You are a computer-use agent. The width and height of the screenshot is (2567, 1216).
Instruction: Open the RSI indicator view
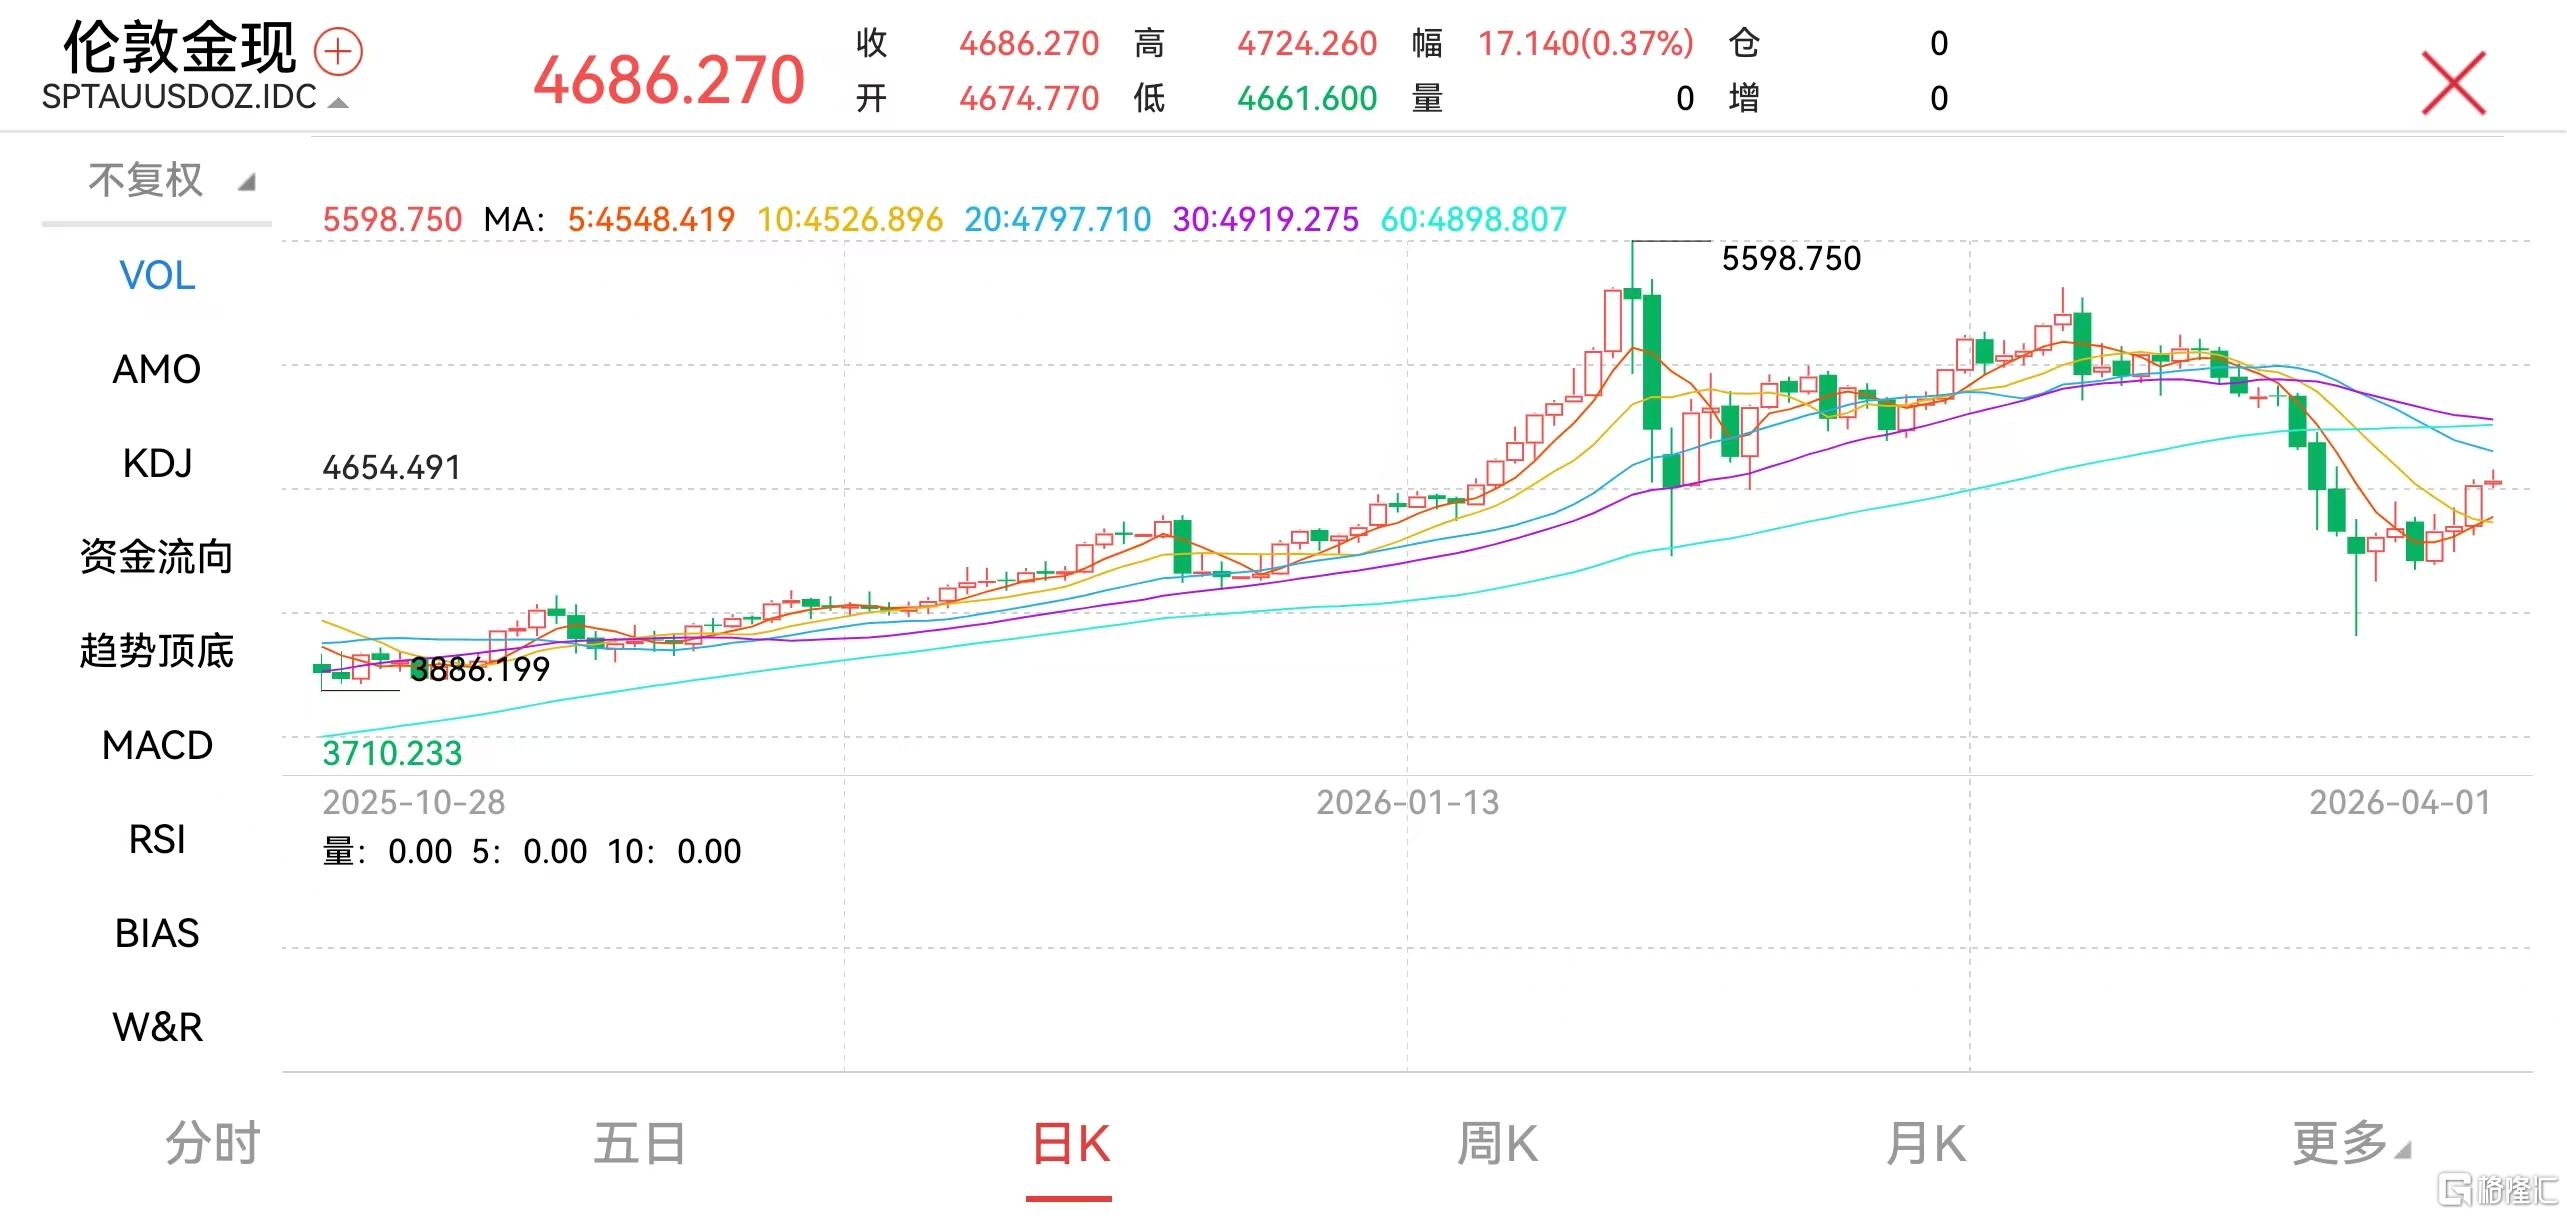(x=155, y=839)
